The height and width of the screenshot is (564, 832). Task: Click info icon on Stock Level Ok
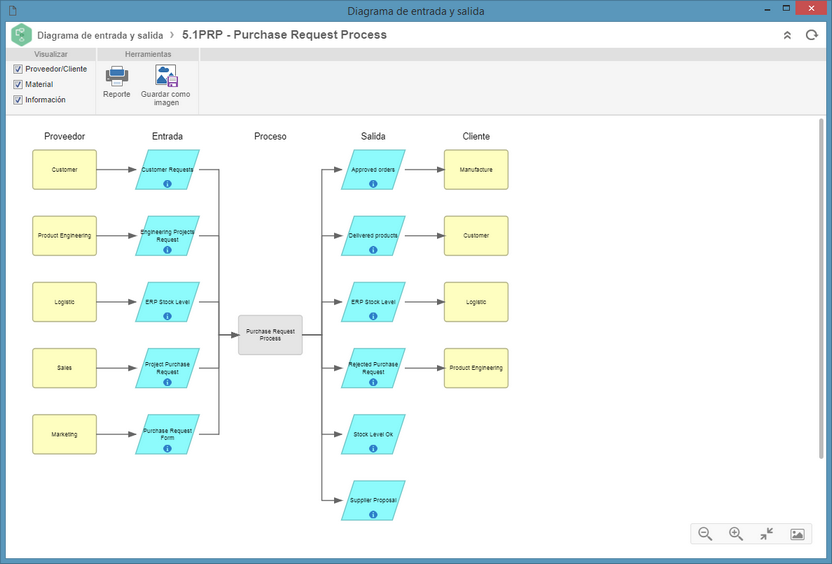click(373, 448)
